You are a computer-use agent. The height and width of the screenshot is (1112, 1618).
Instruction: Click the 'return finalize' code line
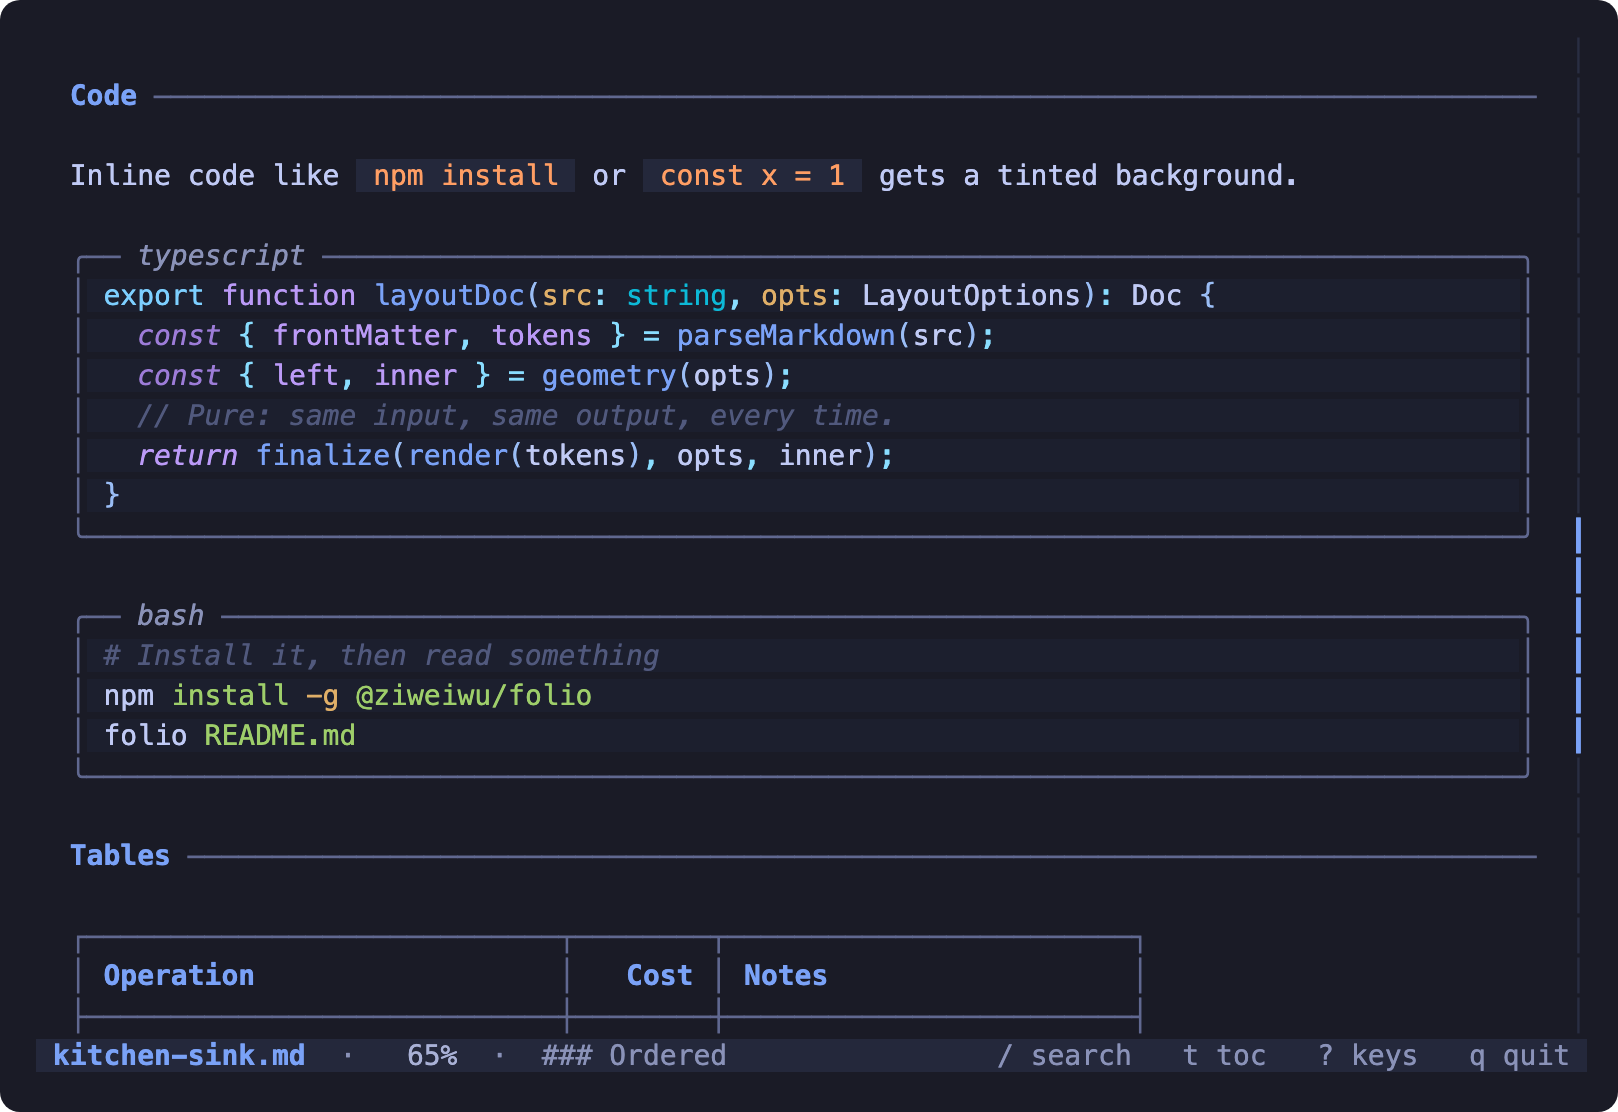[x=515, y=456]
